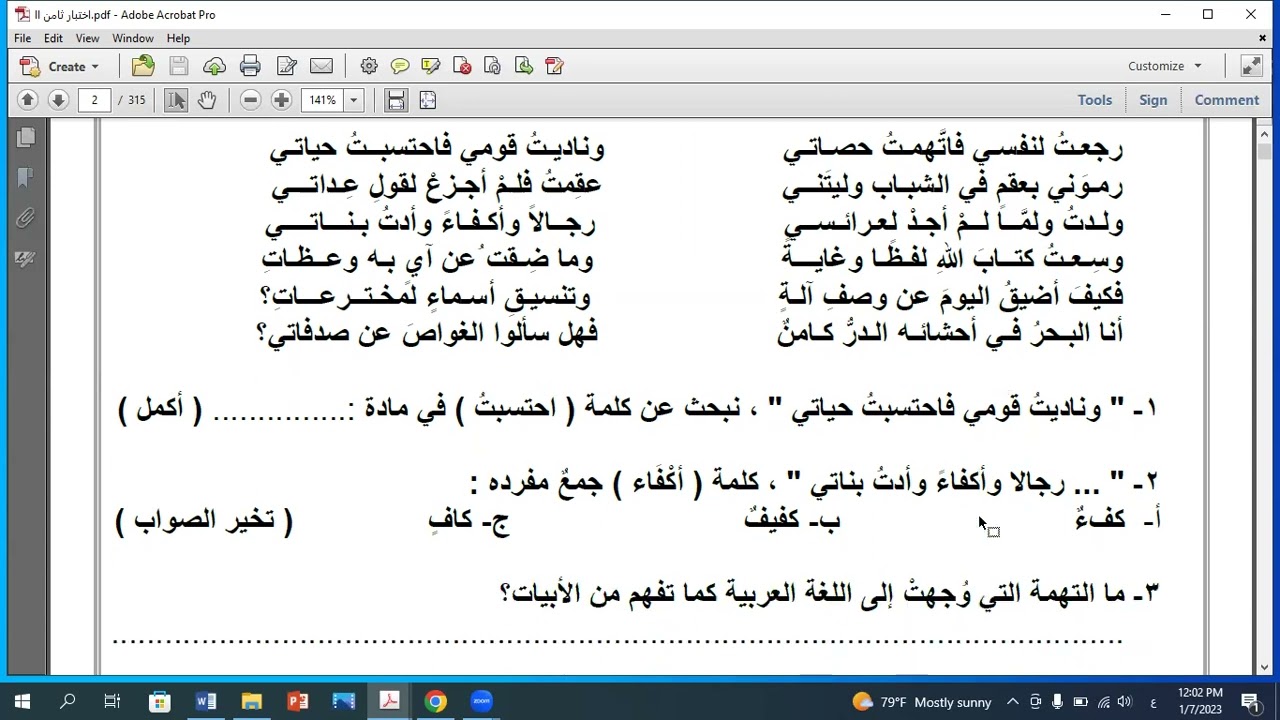Show hidden system tray icons
Viewport: 1280px width, 720px height.
coord(1012,702)
